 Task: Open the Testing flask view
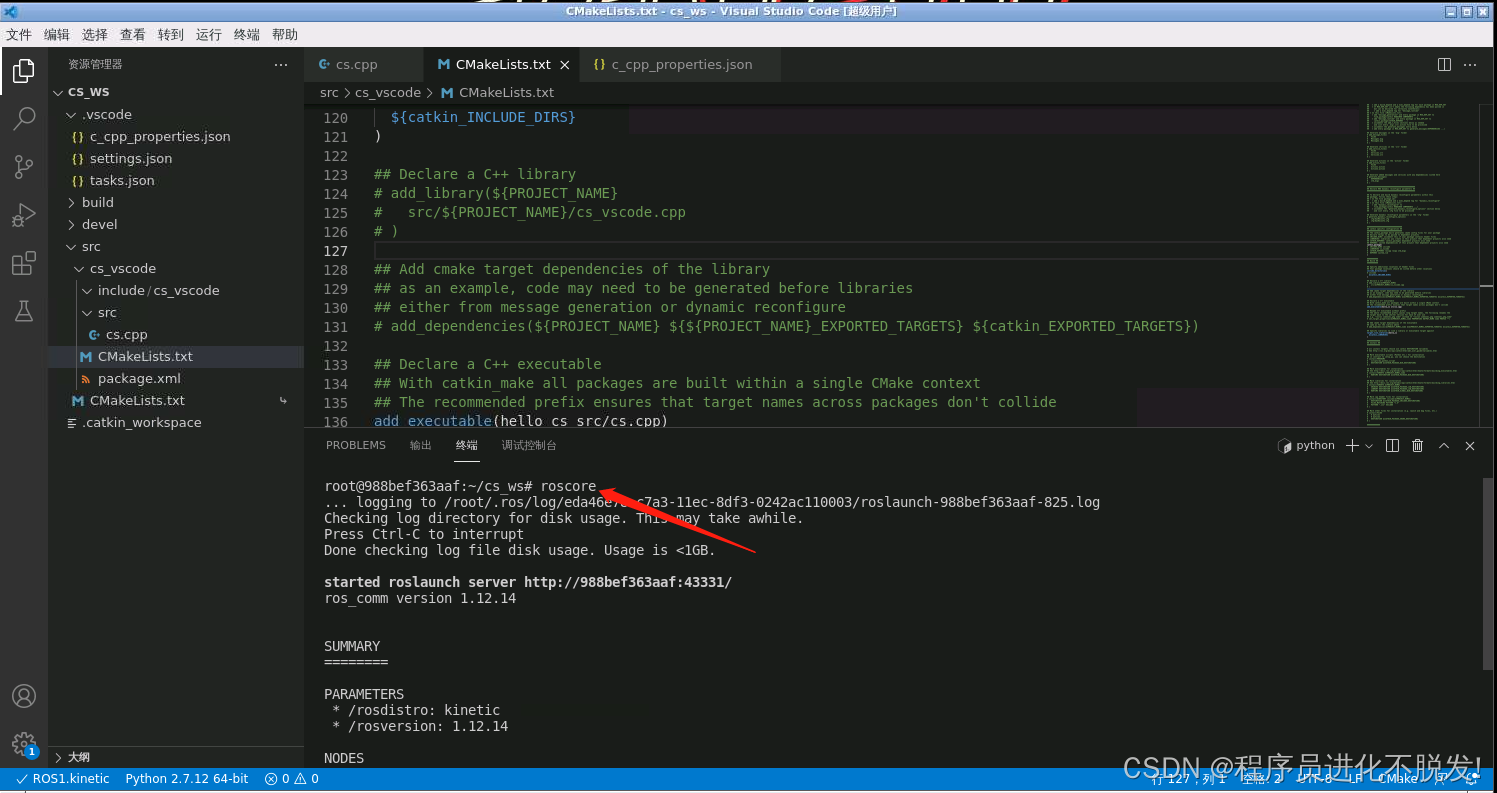click(x=23, y=312)
